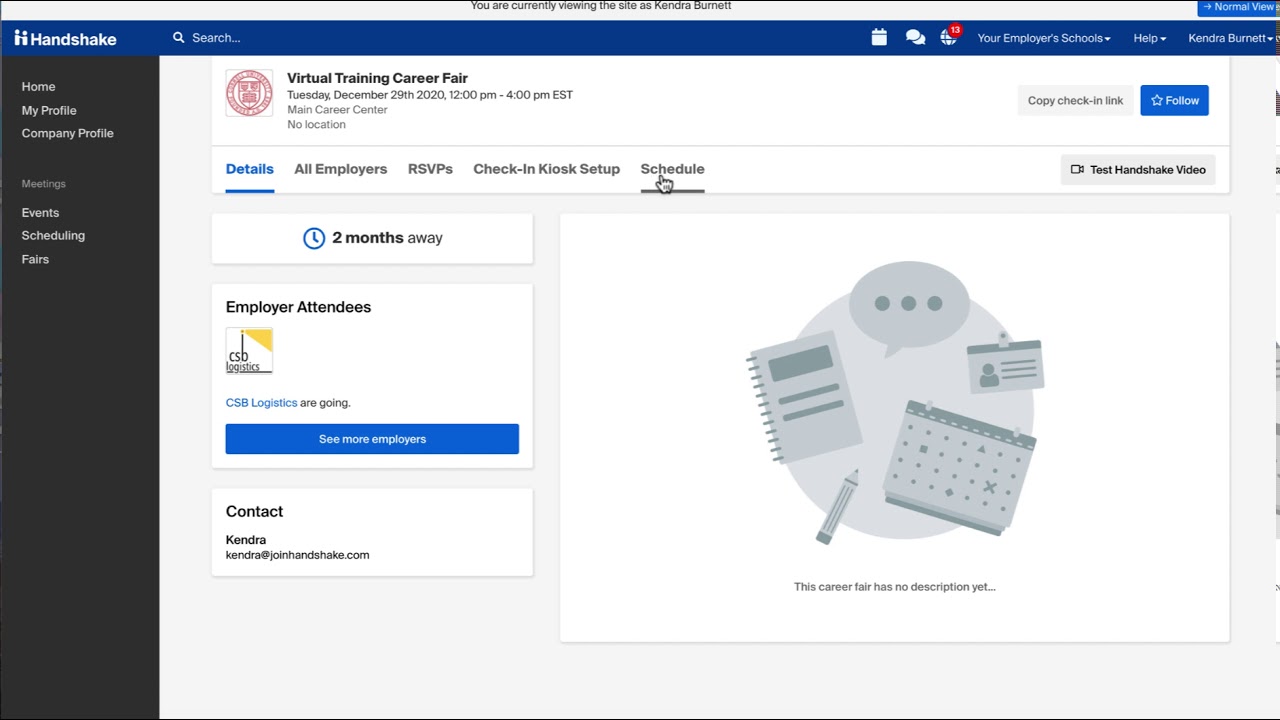Click the Virtual Training Career Fair title

(377, 78)
